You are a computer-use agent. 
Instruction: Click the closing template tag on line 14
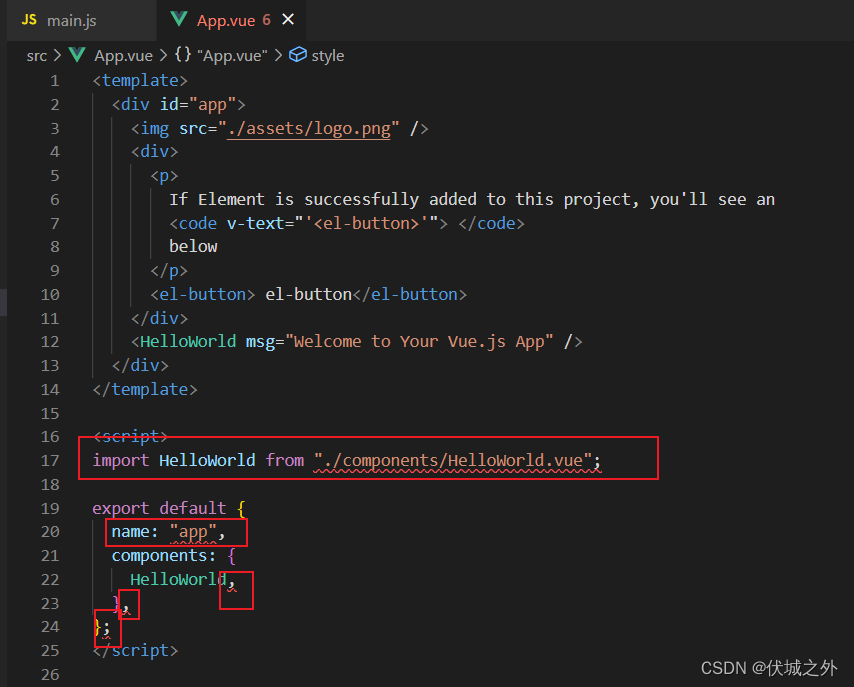coord(145,390)
